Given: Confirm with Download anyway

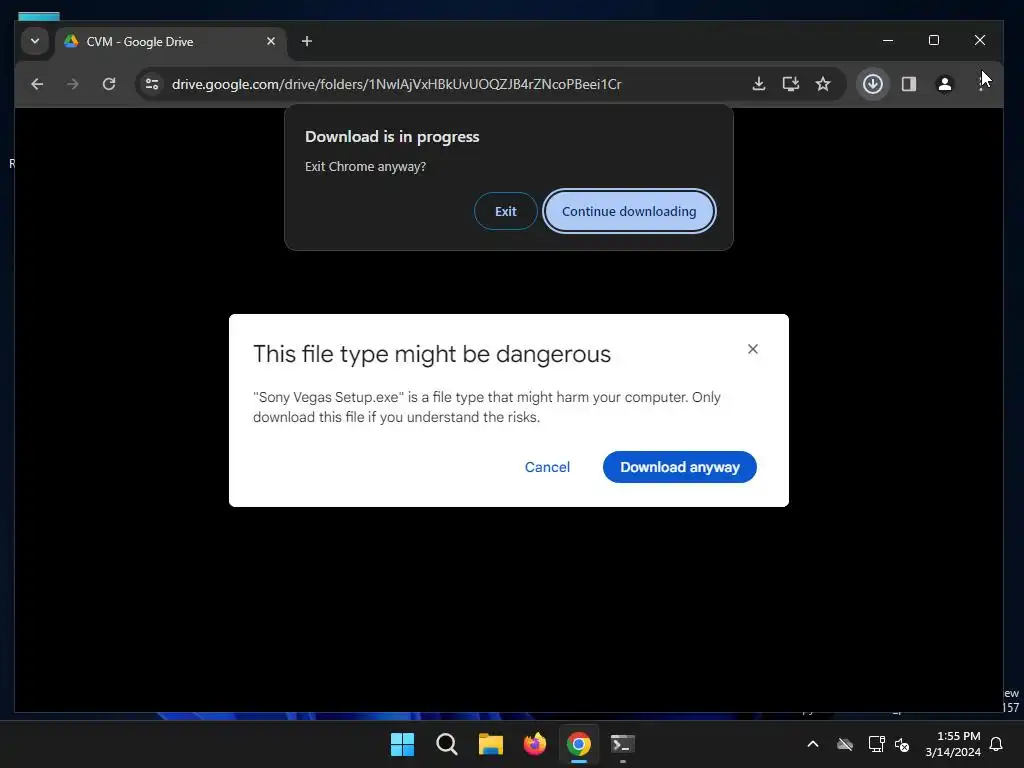Looking at the screenshot, I should 679,467.
